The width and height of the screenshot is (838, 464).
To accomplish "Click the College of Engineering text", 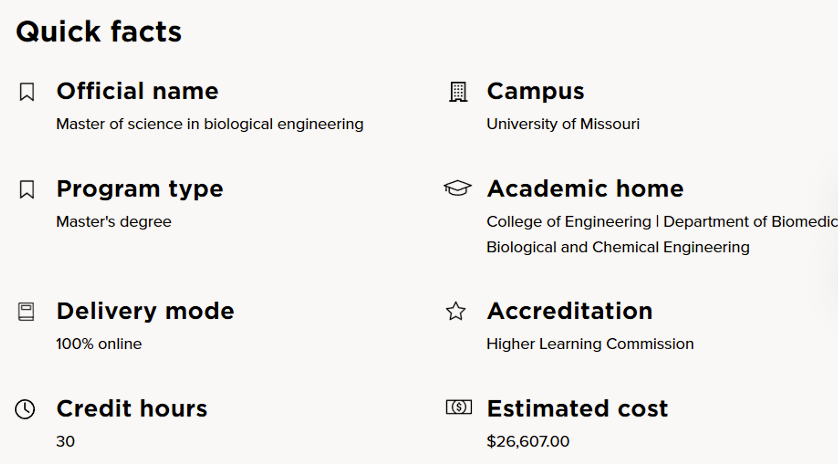I will [568, 221].
